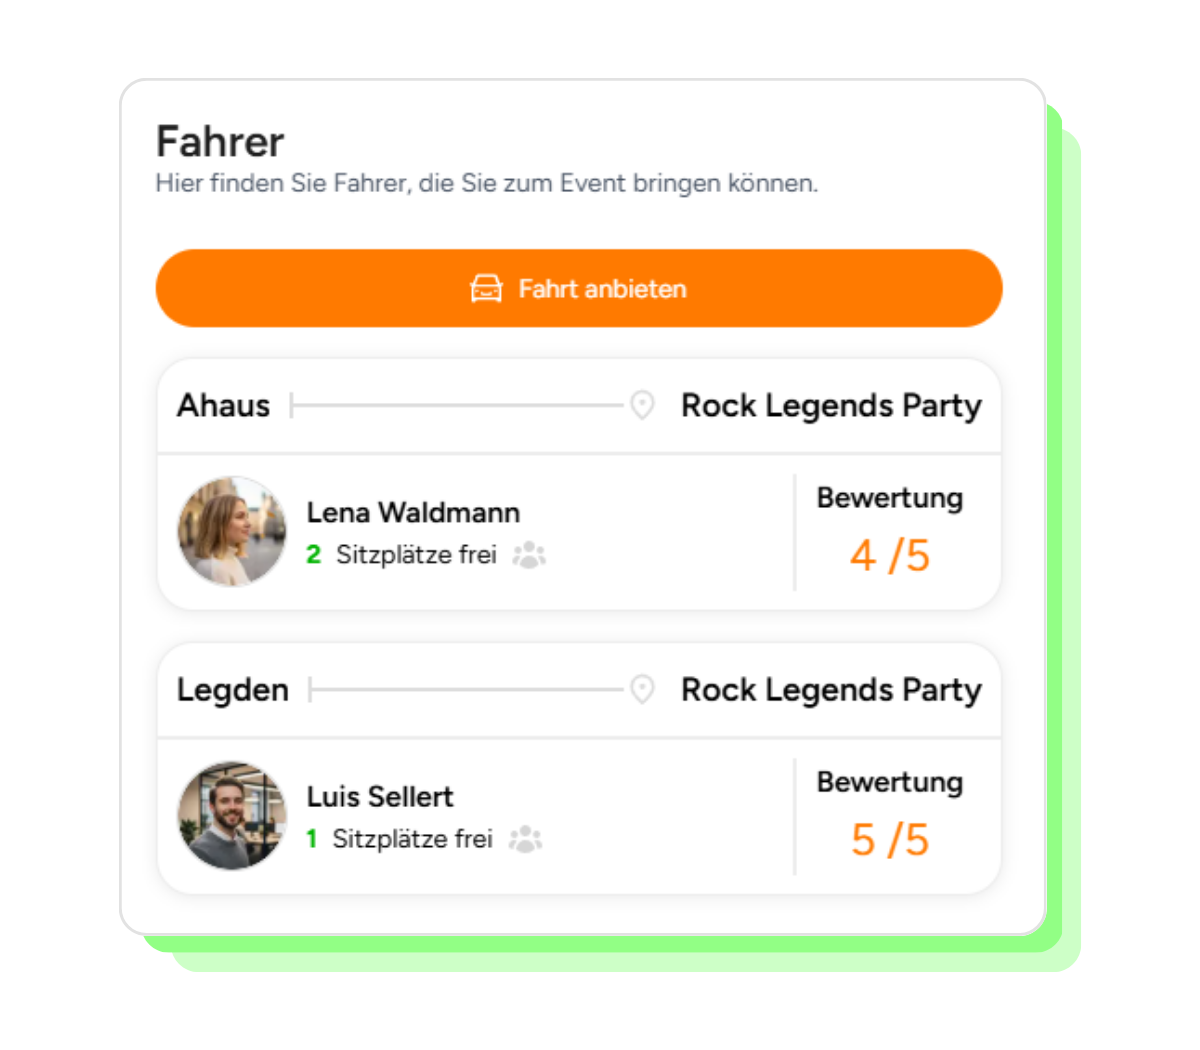Click the Legden starting point label
This screenshot has width=1200, height=1050.
[232, 690]
